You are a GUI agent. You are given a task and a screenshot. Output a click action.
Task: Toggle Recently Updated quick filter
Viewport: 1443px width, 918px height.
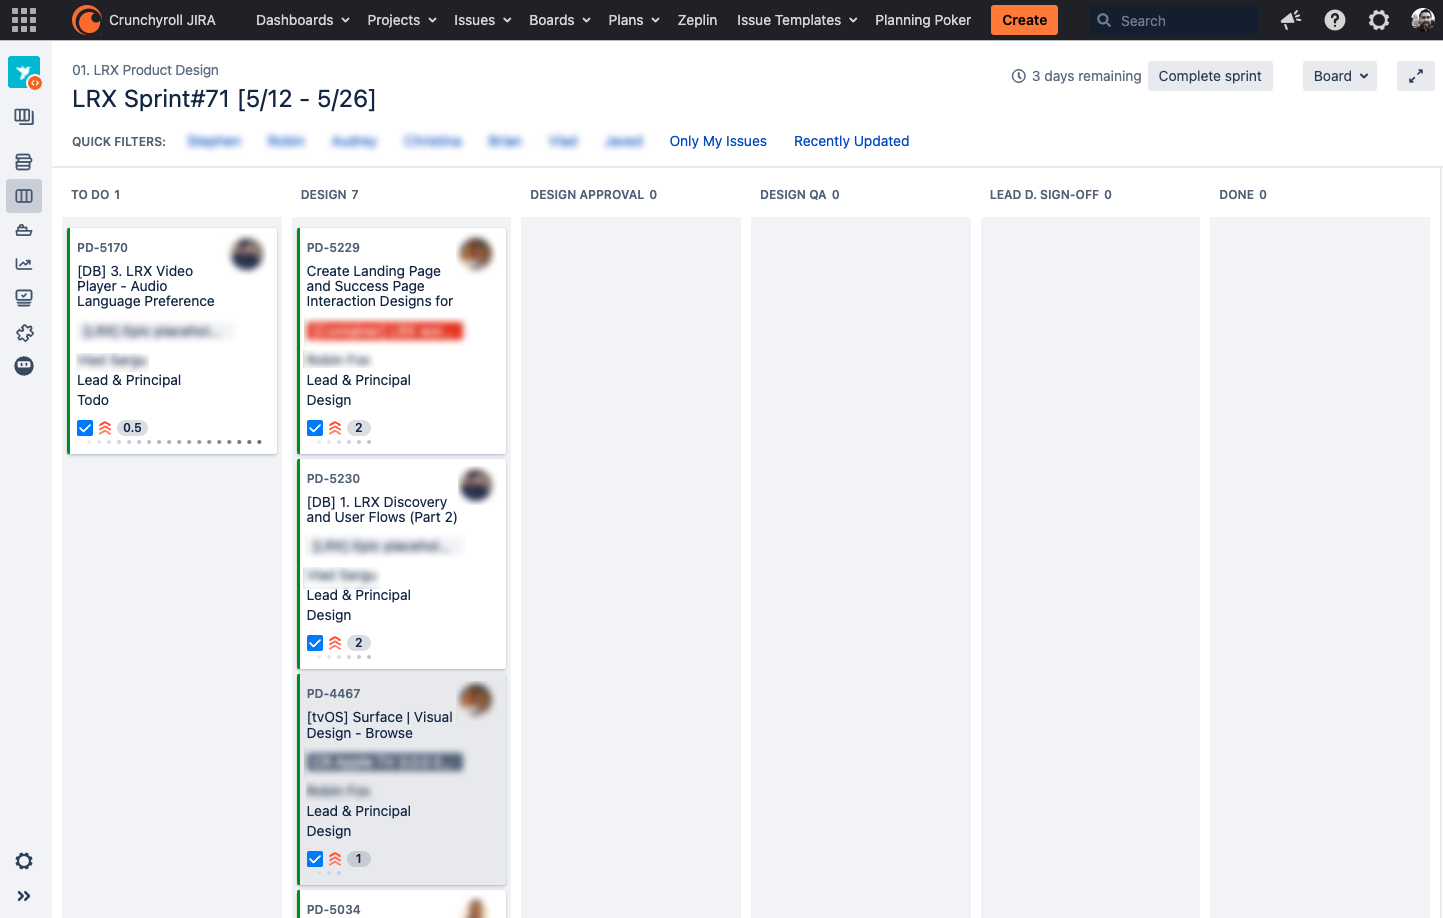[851, 141]
